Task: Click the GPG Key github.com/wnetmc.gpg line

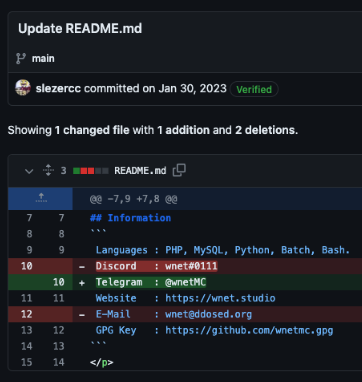Action: (x=214, y=330)
